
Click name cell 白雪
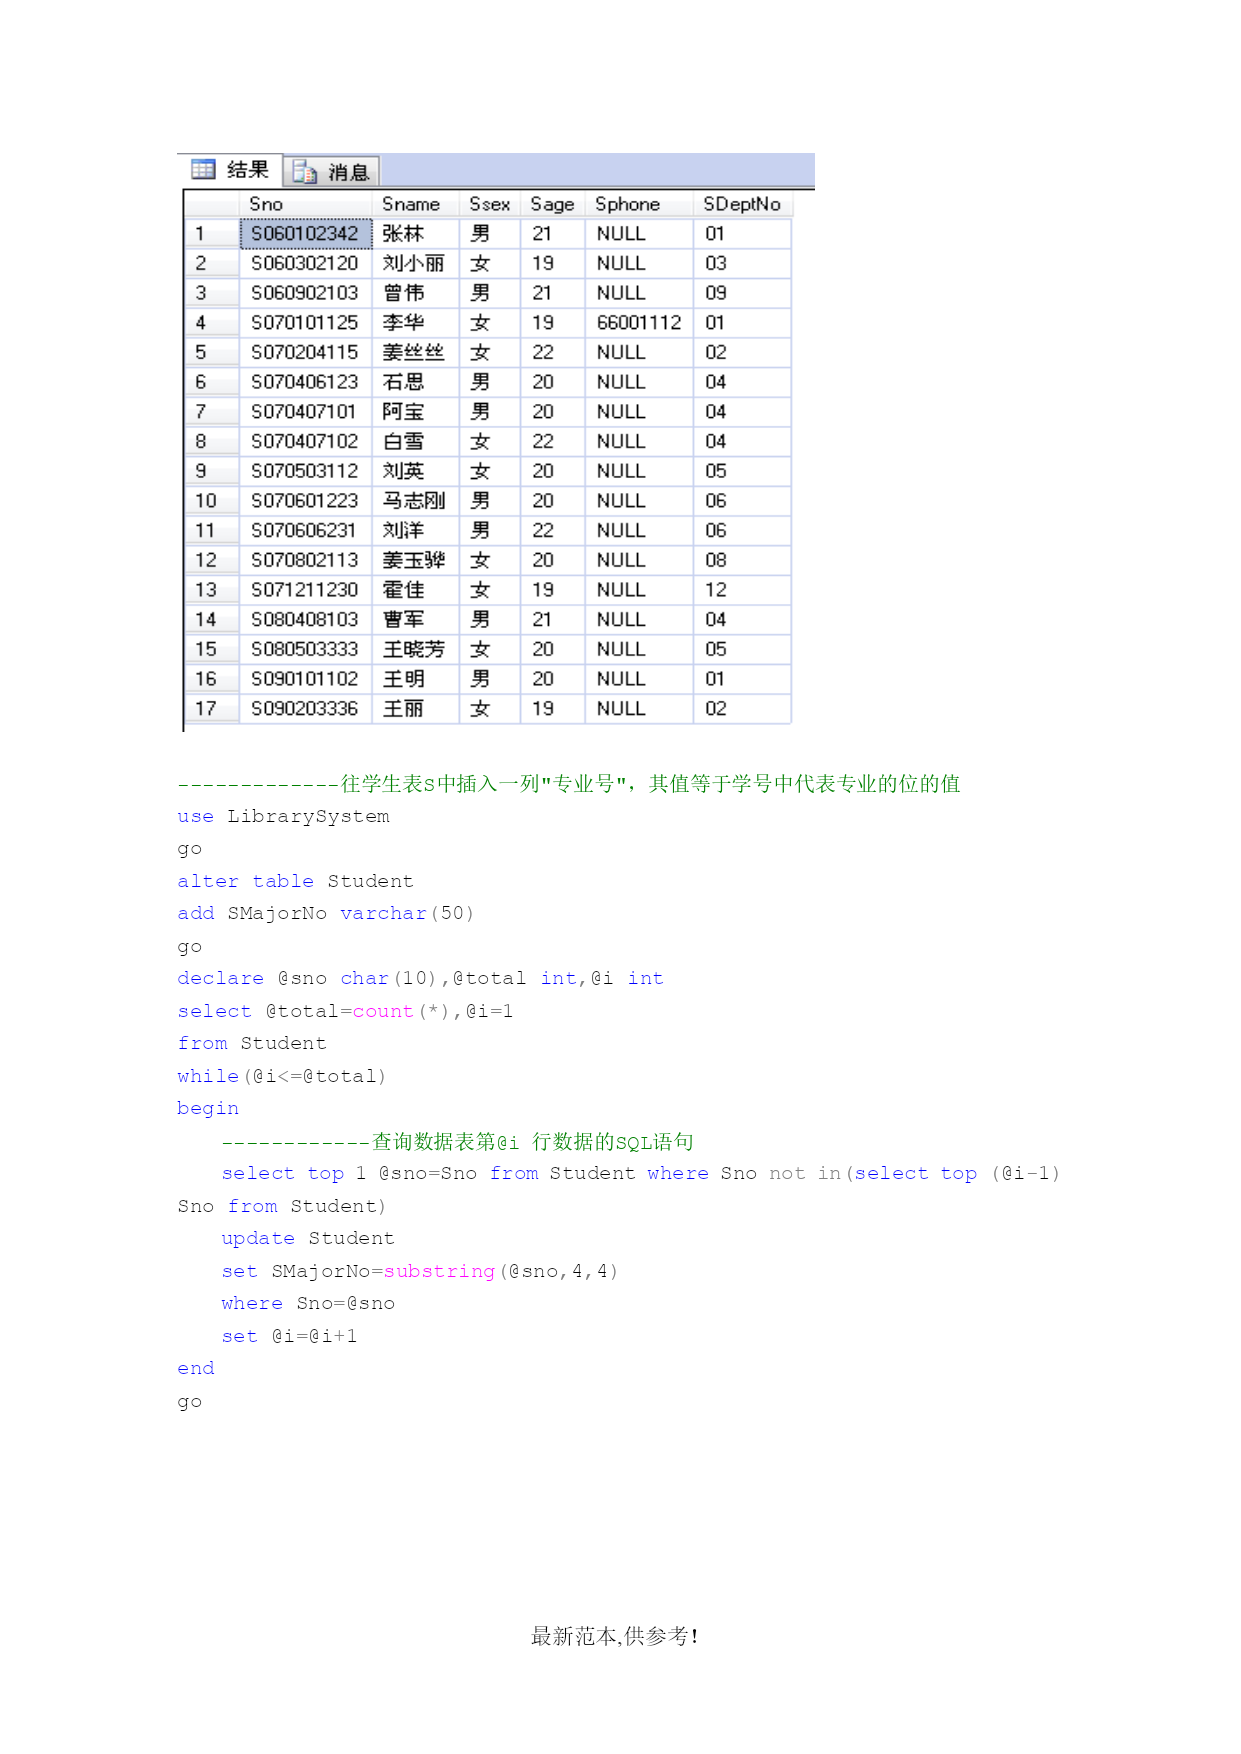(416, 441)
